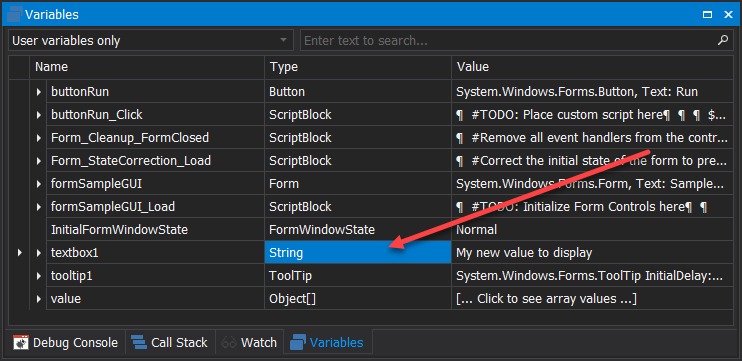Select the String type cell of textbox1
The image size is (742, 361).
point(358,253)
